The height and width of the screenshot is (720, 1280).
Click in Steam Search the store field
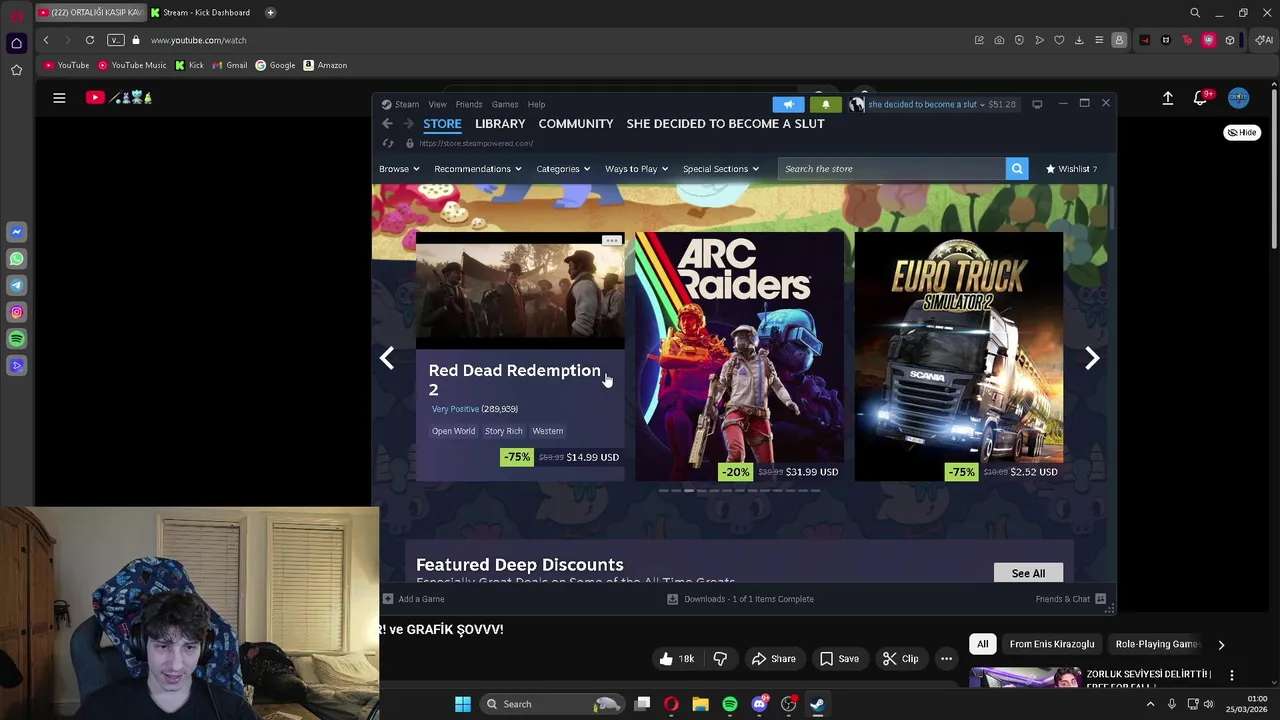point(892,169)
